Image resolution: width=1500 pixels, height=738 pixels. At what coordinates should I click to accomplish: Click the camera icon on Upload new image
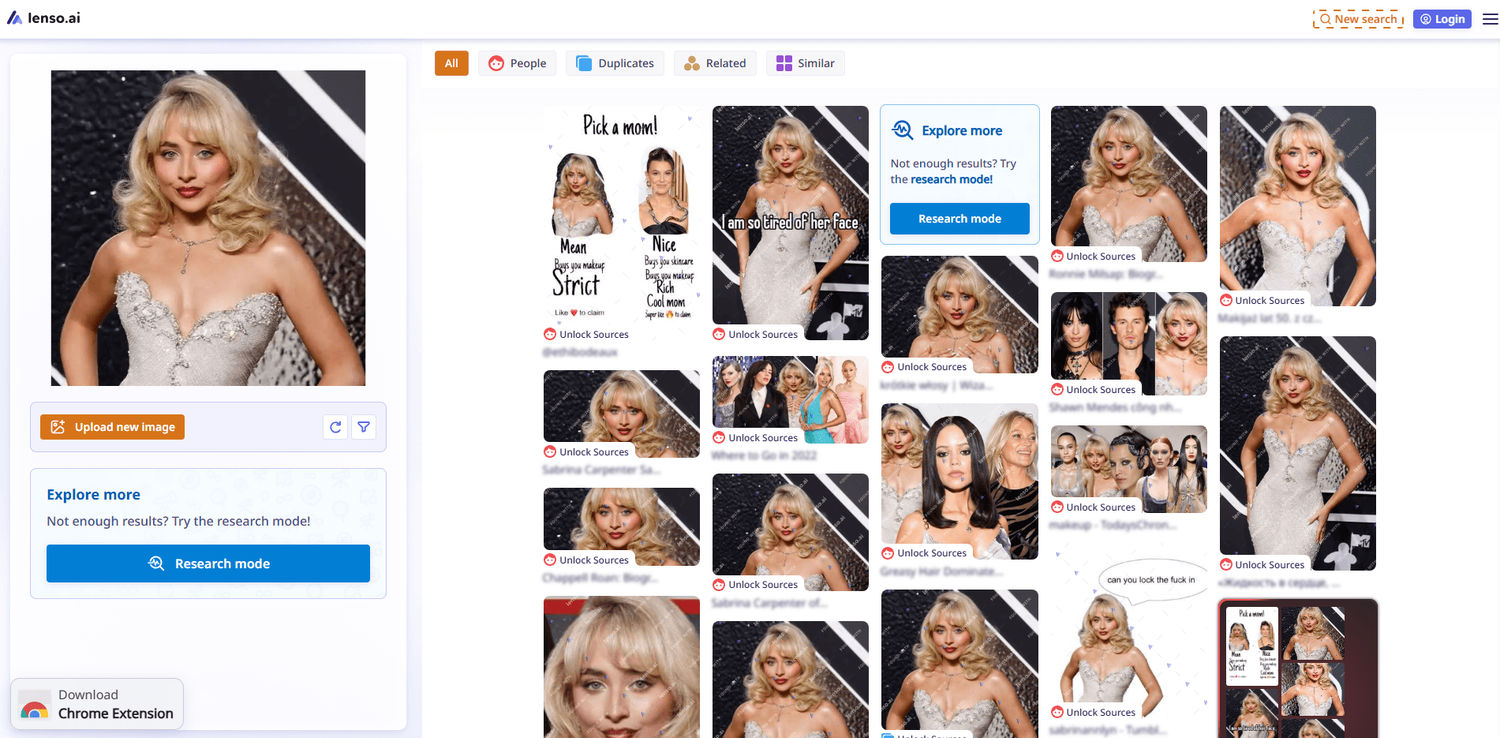(x=58, y=426)
